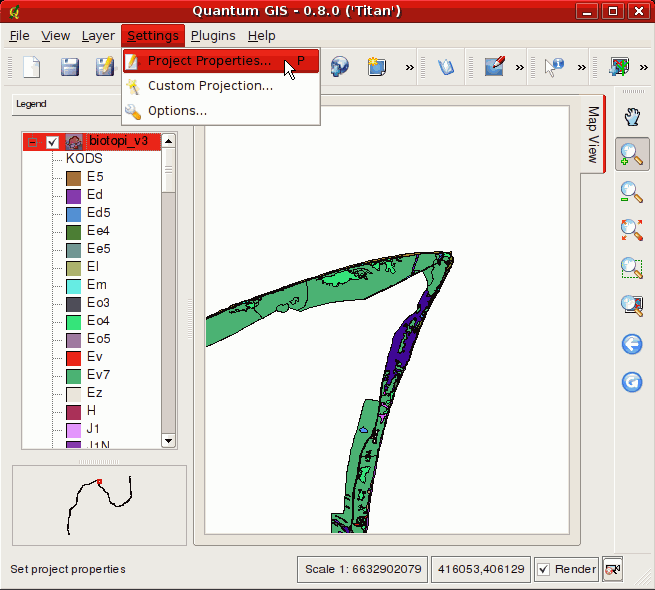This screenshot has height=590, width=655.
Task: Click the Em legend label
Action: (96, 285)
